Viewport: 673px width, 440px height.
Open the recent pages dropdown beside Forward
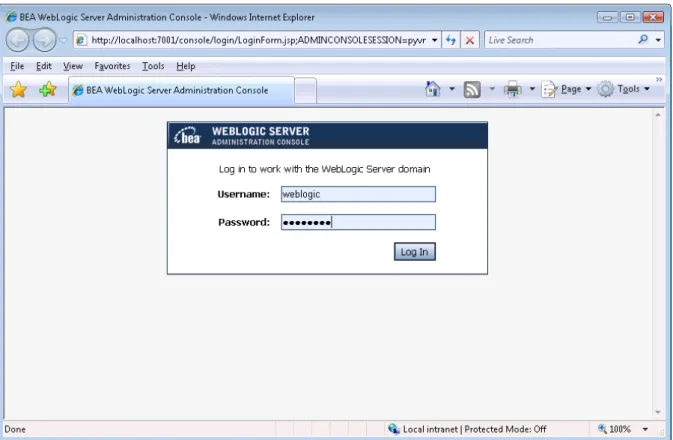click(63, 40)
